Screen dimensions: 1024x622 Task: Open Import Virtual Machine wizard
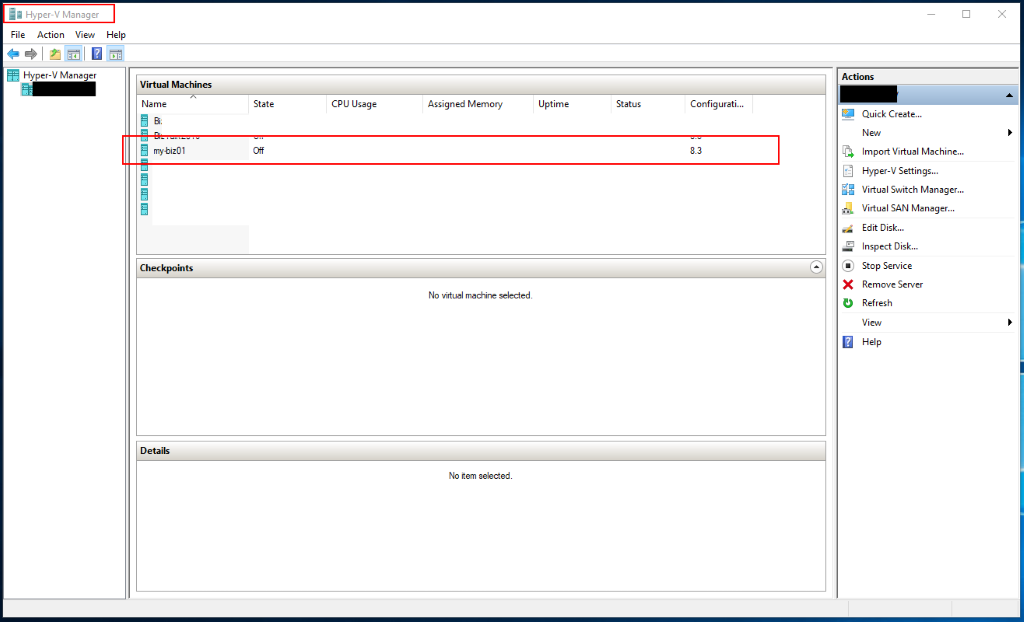[x=912, y=152]
